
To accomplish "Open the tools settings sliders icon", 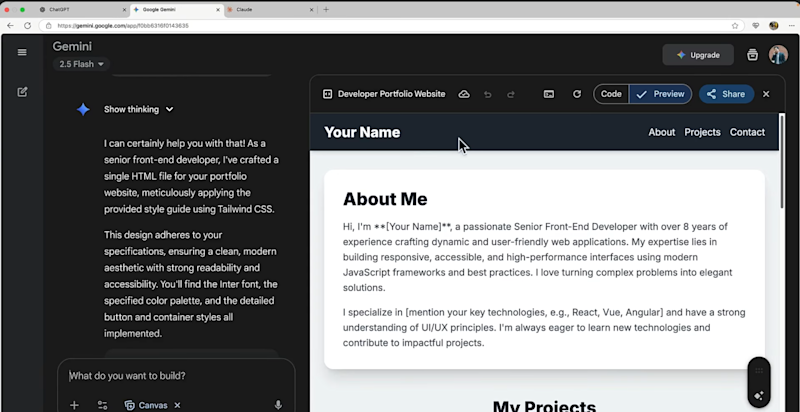I will 102,405.
